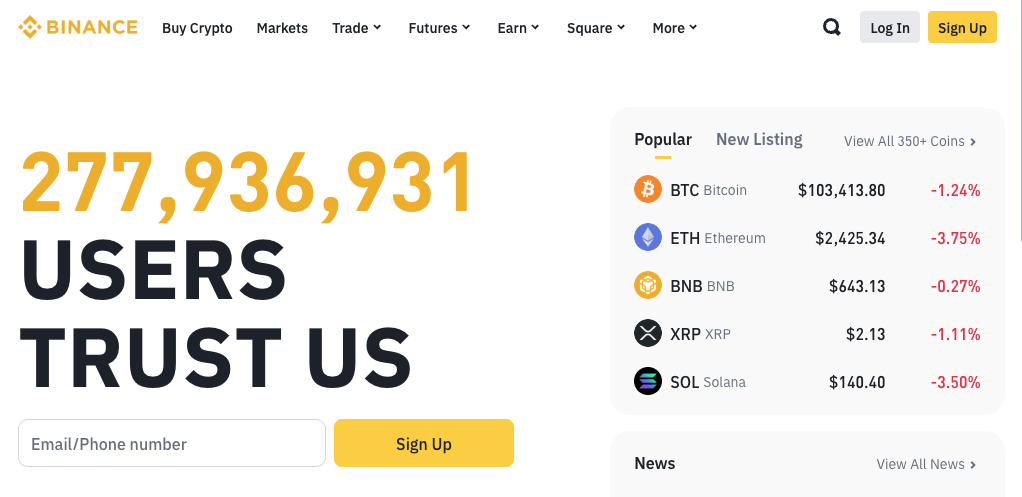Select the XRP coin icon
Image resolution: width=1022 pixels, height=497 pixels.
tap(648, 334)
